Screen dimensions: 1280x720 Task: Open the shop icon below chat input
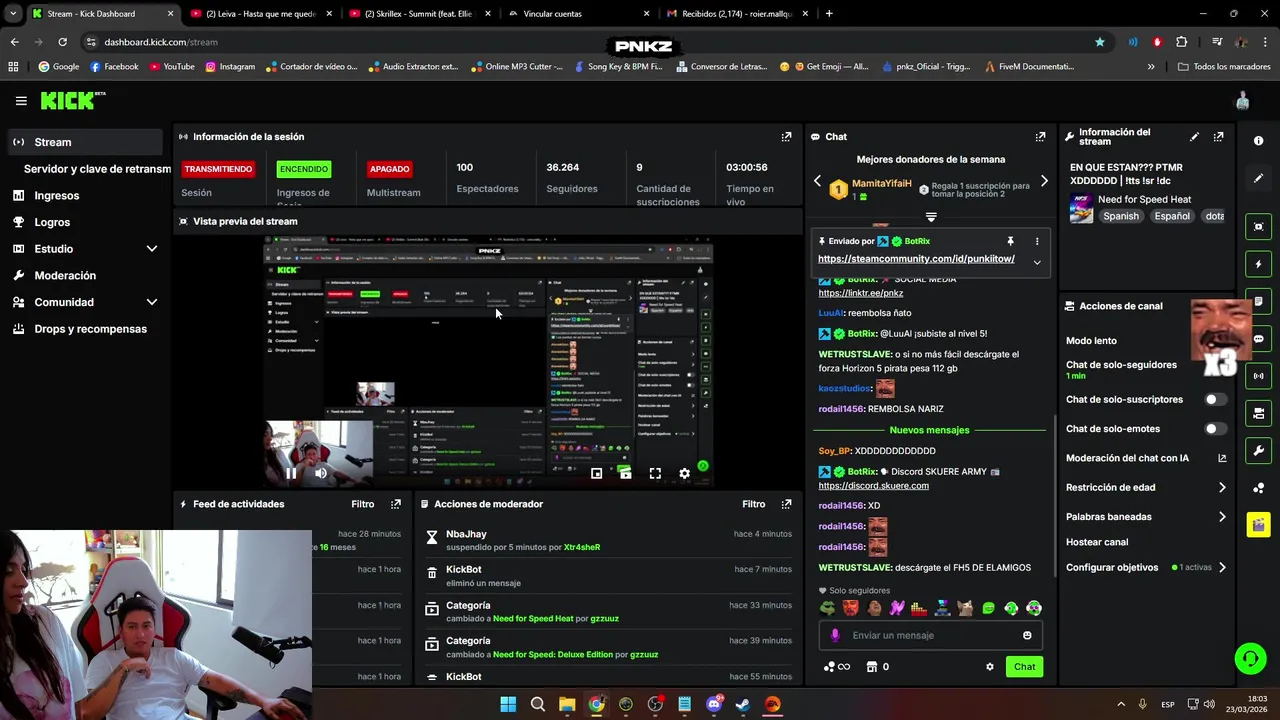(871, 667)
